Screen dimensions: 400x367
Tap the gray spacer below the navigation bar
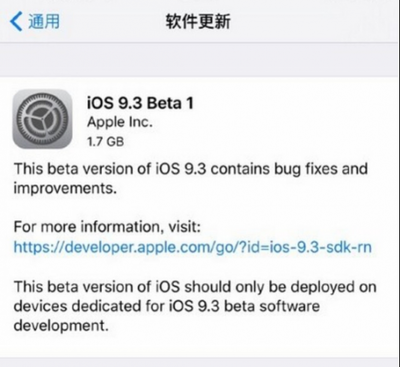coord(200,60)
